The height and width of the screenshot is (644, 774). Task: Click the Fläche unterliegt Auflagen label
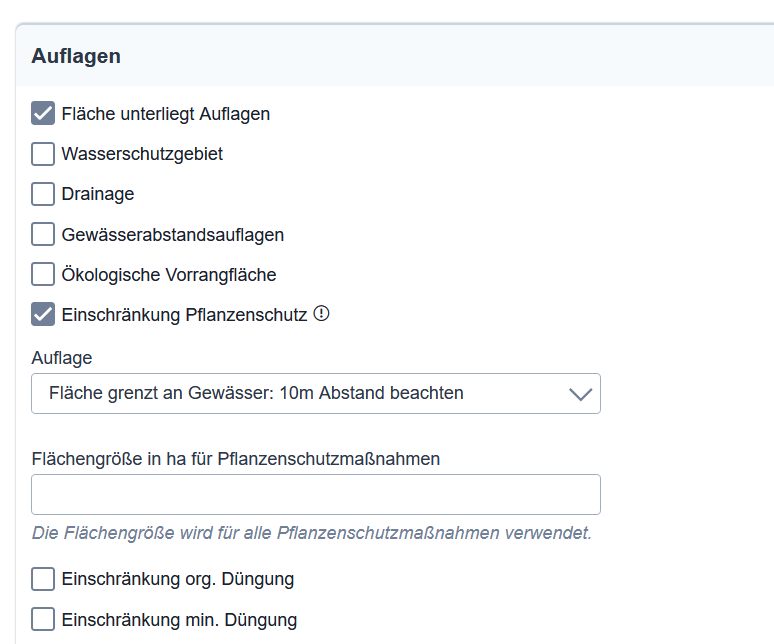(166, 114)
